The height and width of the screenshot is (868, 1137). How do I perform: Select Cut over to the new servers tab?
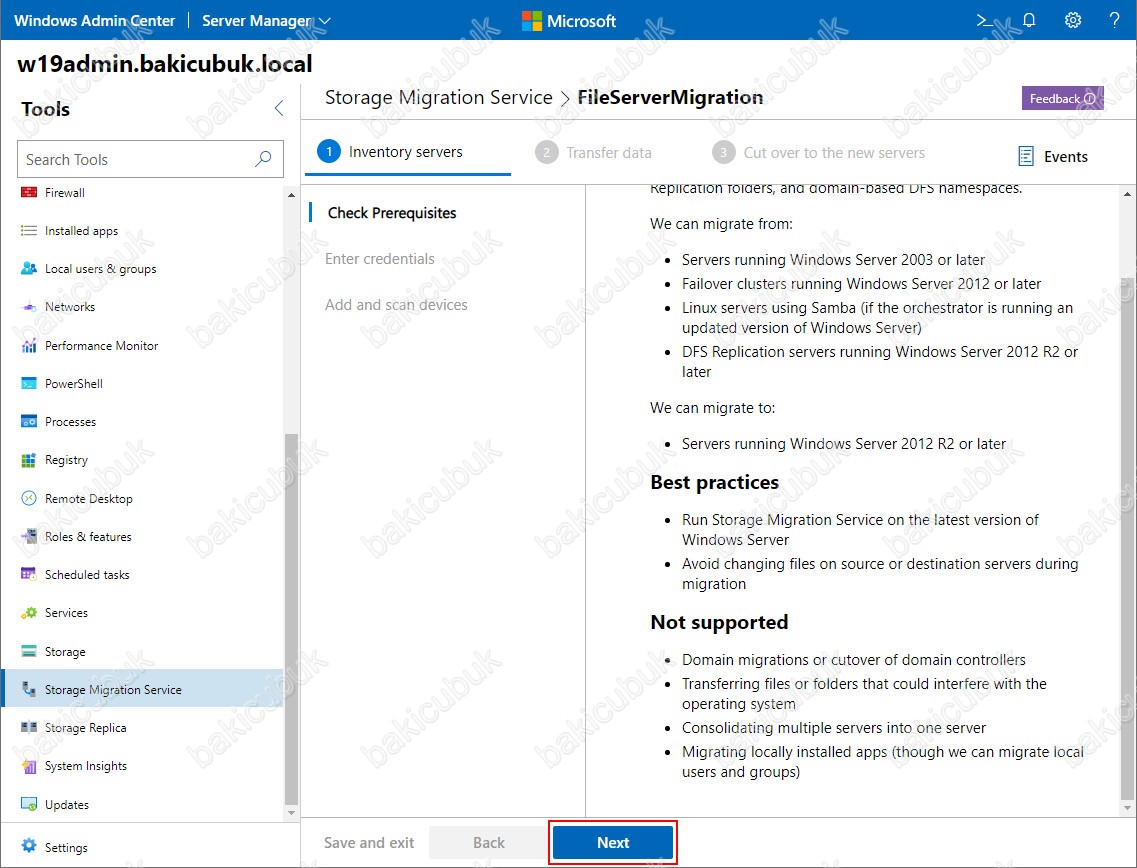point(819,153)
